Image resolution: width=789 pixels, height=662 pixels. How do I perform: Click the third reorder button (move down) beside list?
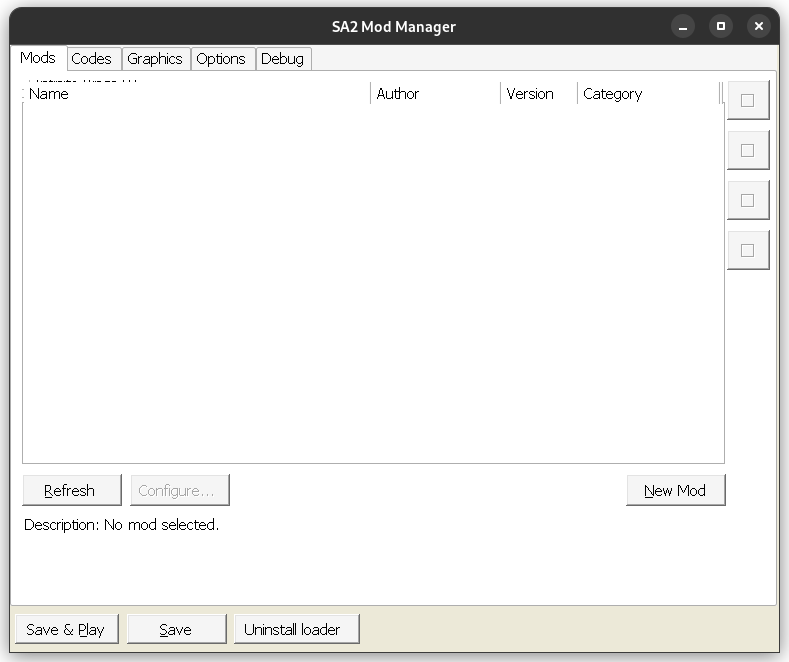pos(748,200)
